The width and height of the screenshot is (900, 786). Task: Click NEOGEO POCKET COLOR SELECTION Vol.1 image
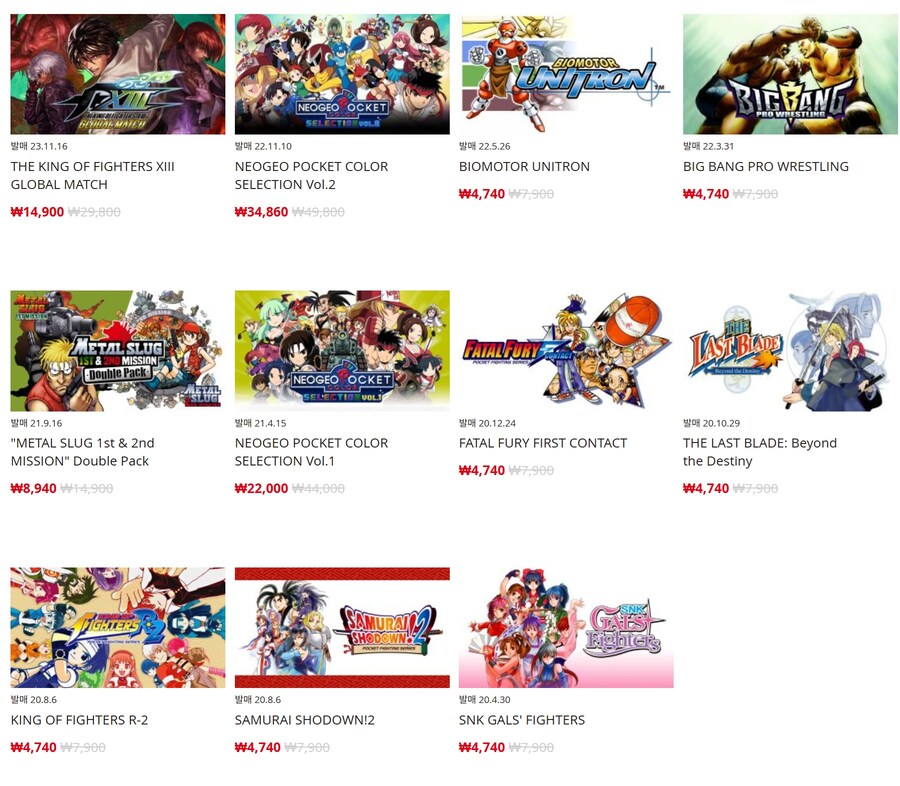(342, 351)
